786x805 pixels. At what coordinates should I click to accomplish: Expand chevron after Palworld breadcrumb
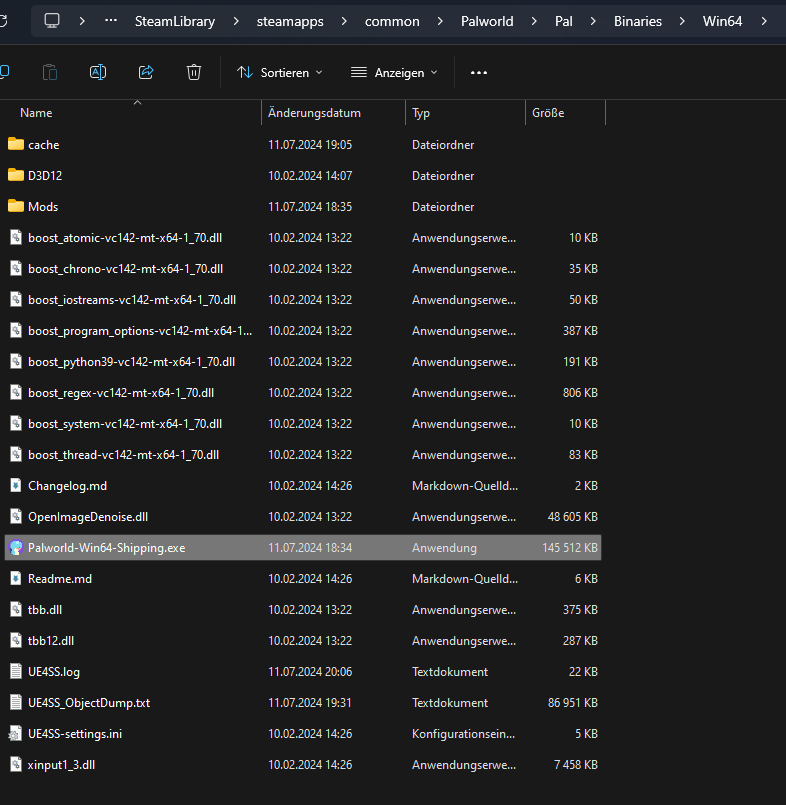534,21
